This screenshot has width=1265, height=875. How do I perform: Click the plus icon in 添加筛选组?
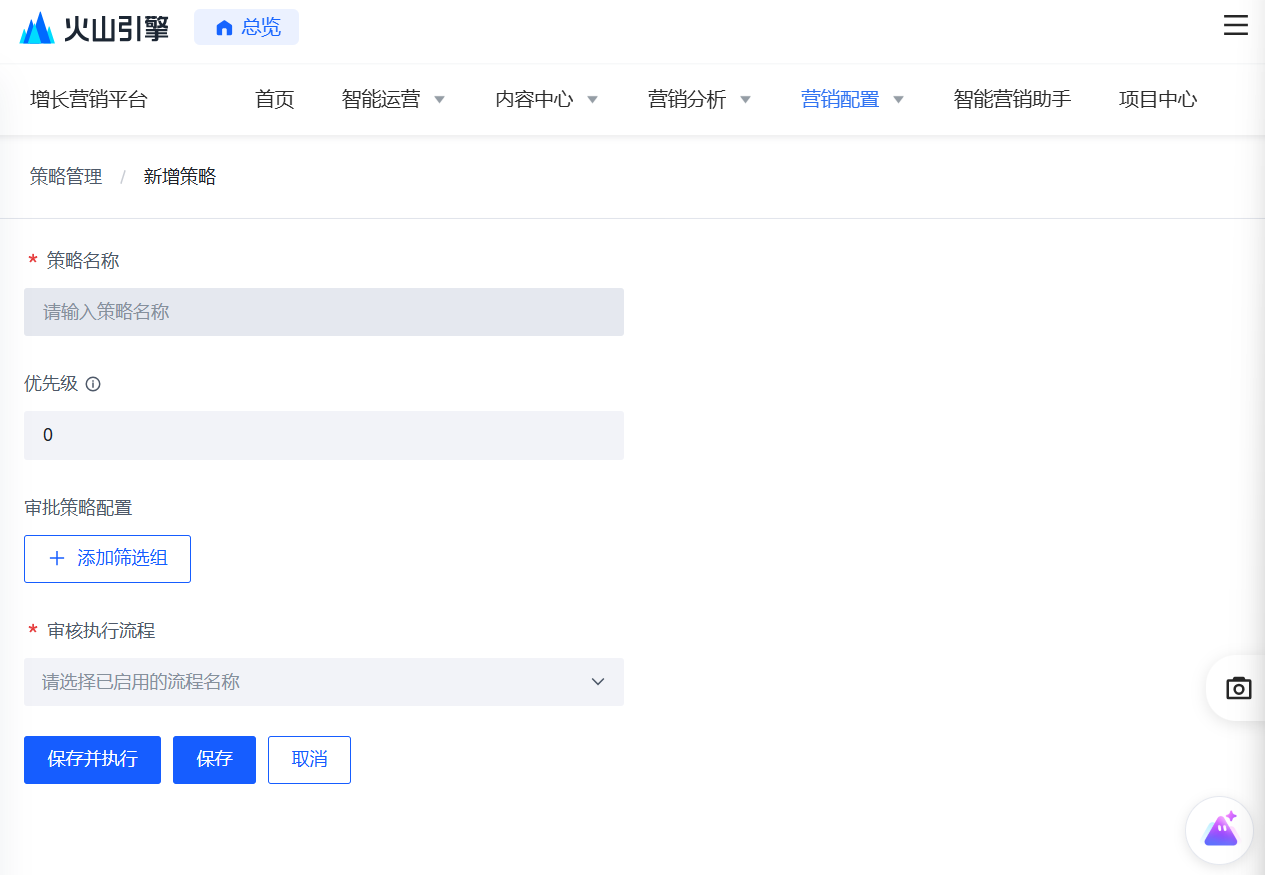point(57,558)
